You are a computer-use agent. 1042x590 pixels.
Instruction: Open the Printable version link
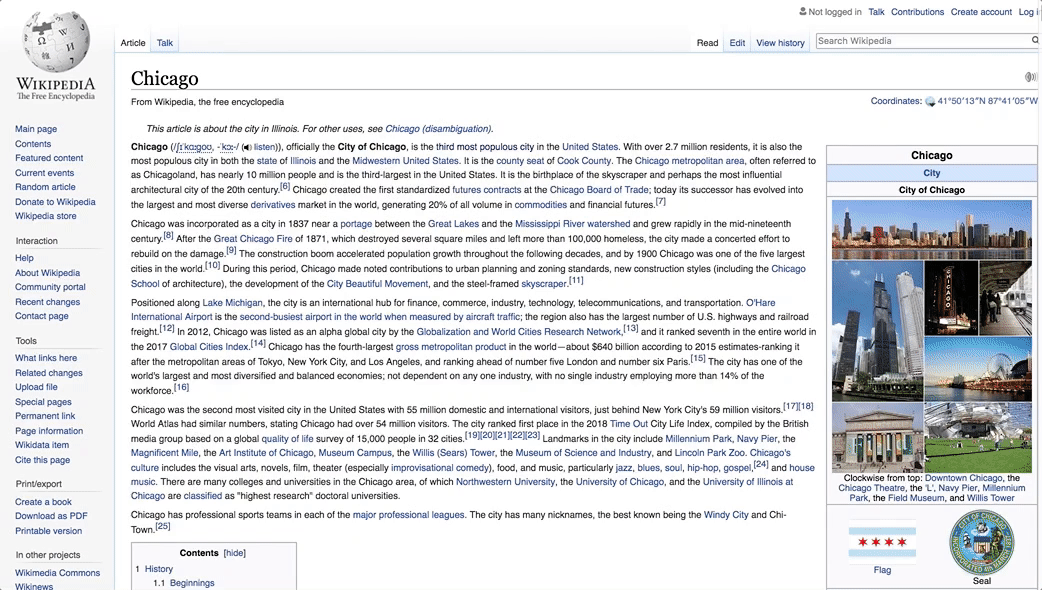pyautogui.click(x=49, y=531)
